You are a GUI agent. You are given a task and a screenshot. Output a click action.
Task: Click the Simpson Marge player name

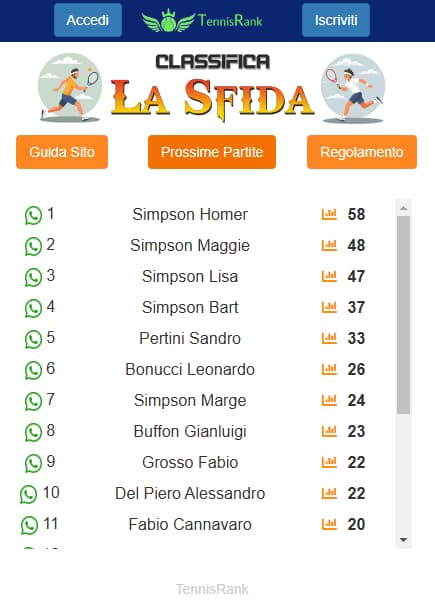pyautogui.click(x=190, y=400)
